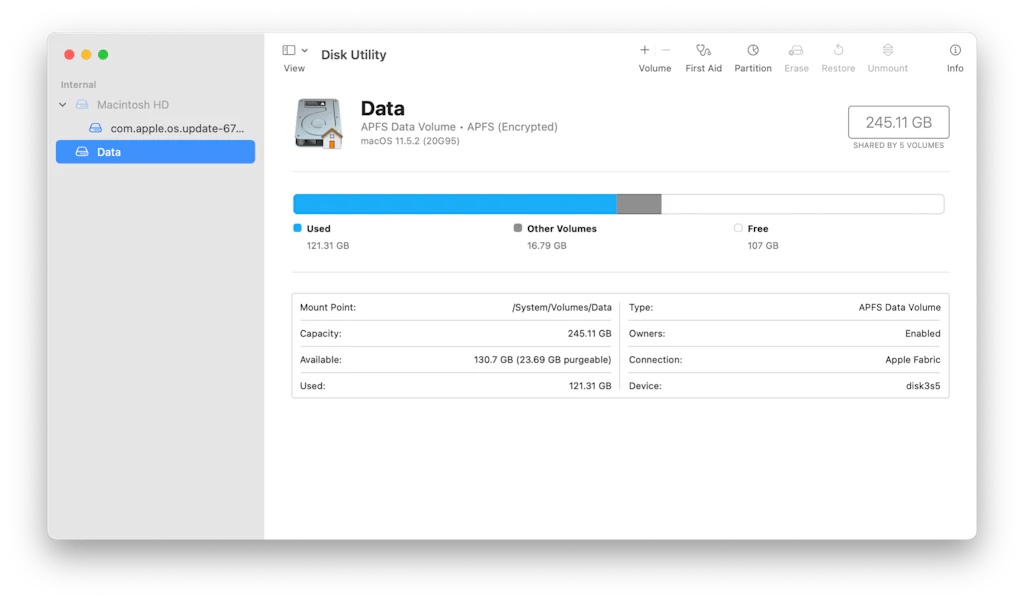
Task: Click the 'Apple Fabric' connection value
Action: tap(912, 359)
